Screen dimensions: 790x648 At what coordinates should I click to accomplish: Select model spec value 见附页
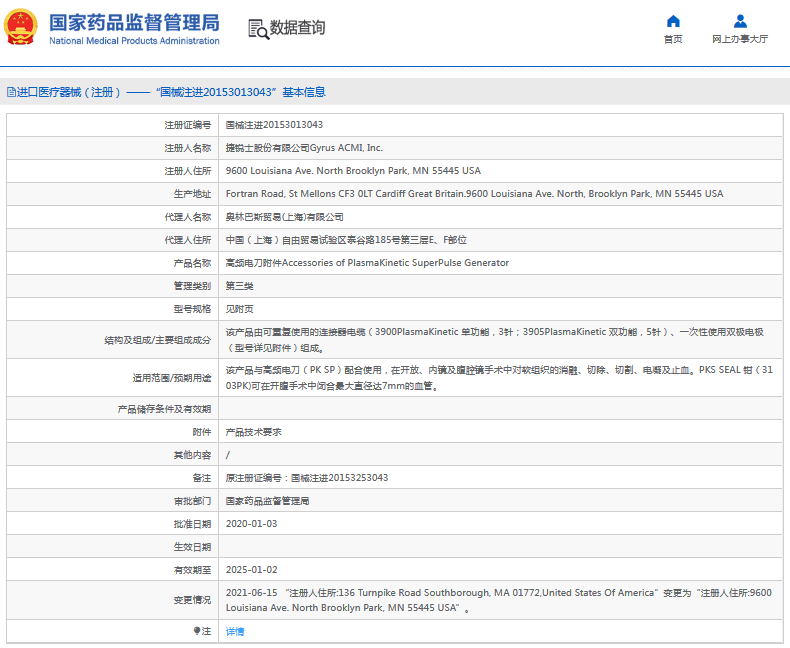239,309
